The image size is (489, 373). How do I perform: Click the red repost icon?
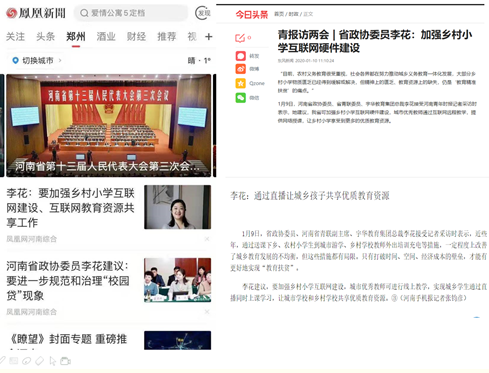[241, 56]
